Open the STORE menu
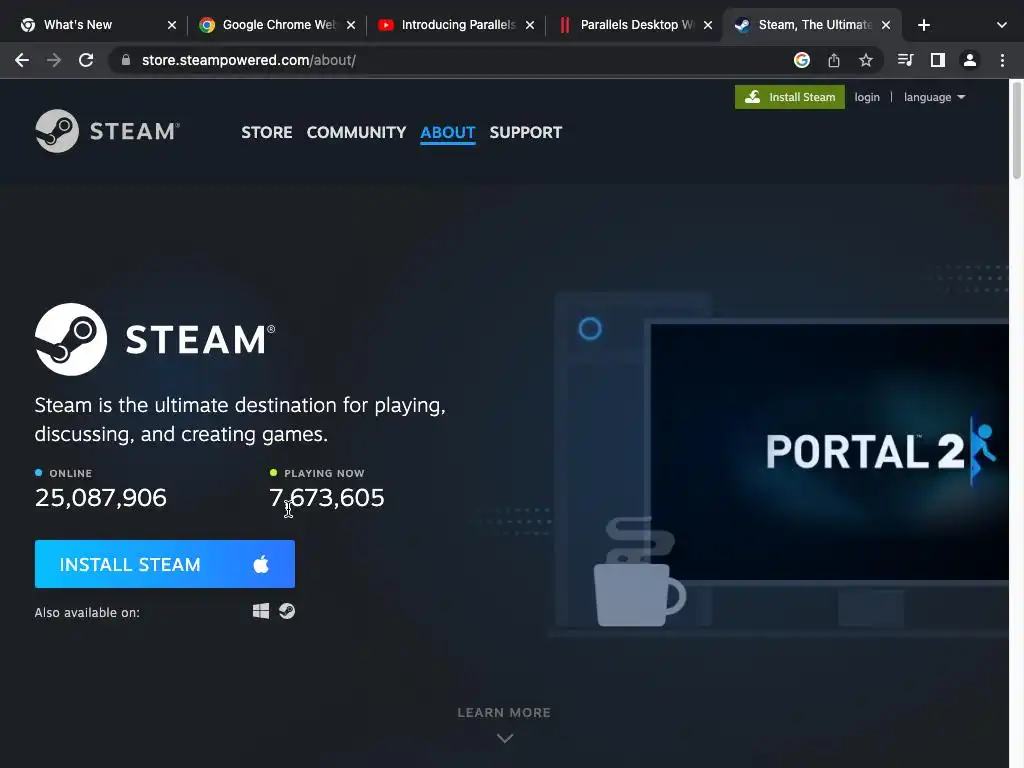Viewport: 1024px width, 768px height. [266, 132]
